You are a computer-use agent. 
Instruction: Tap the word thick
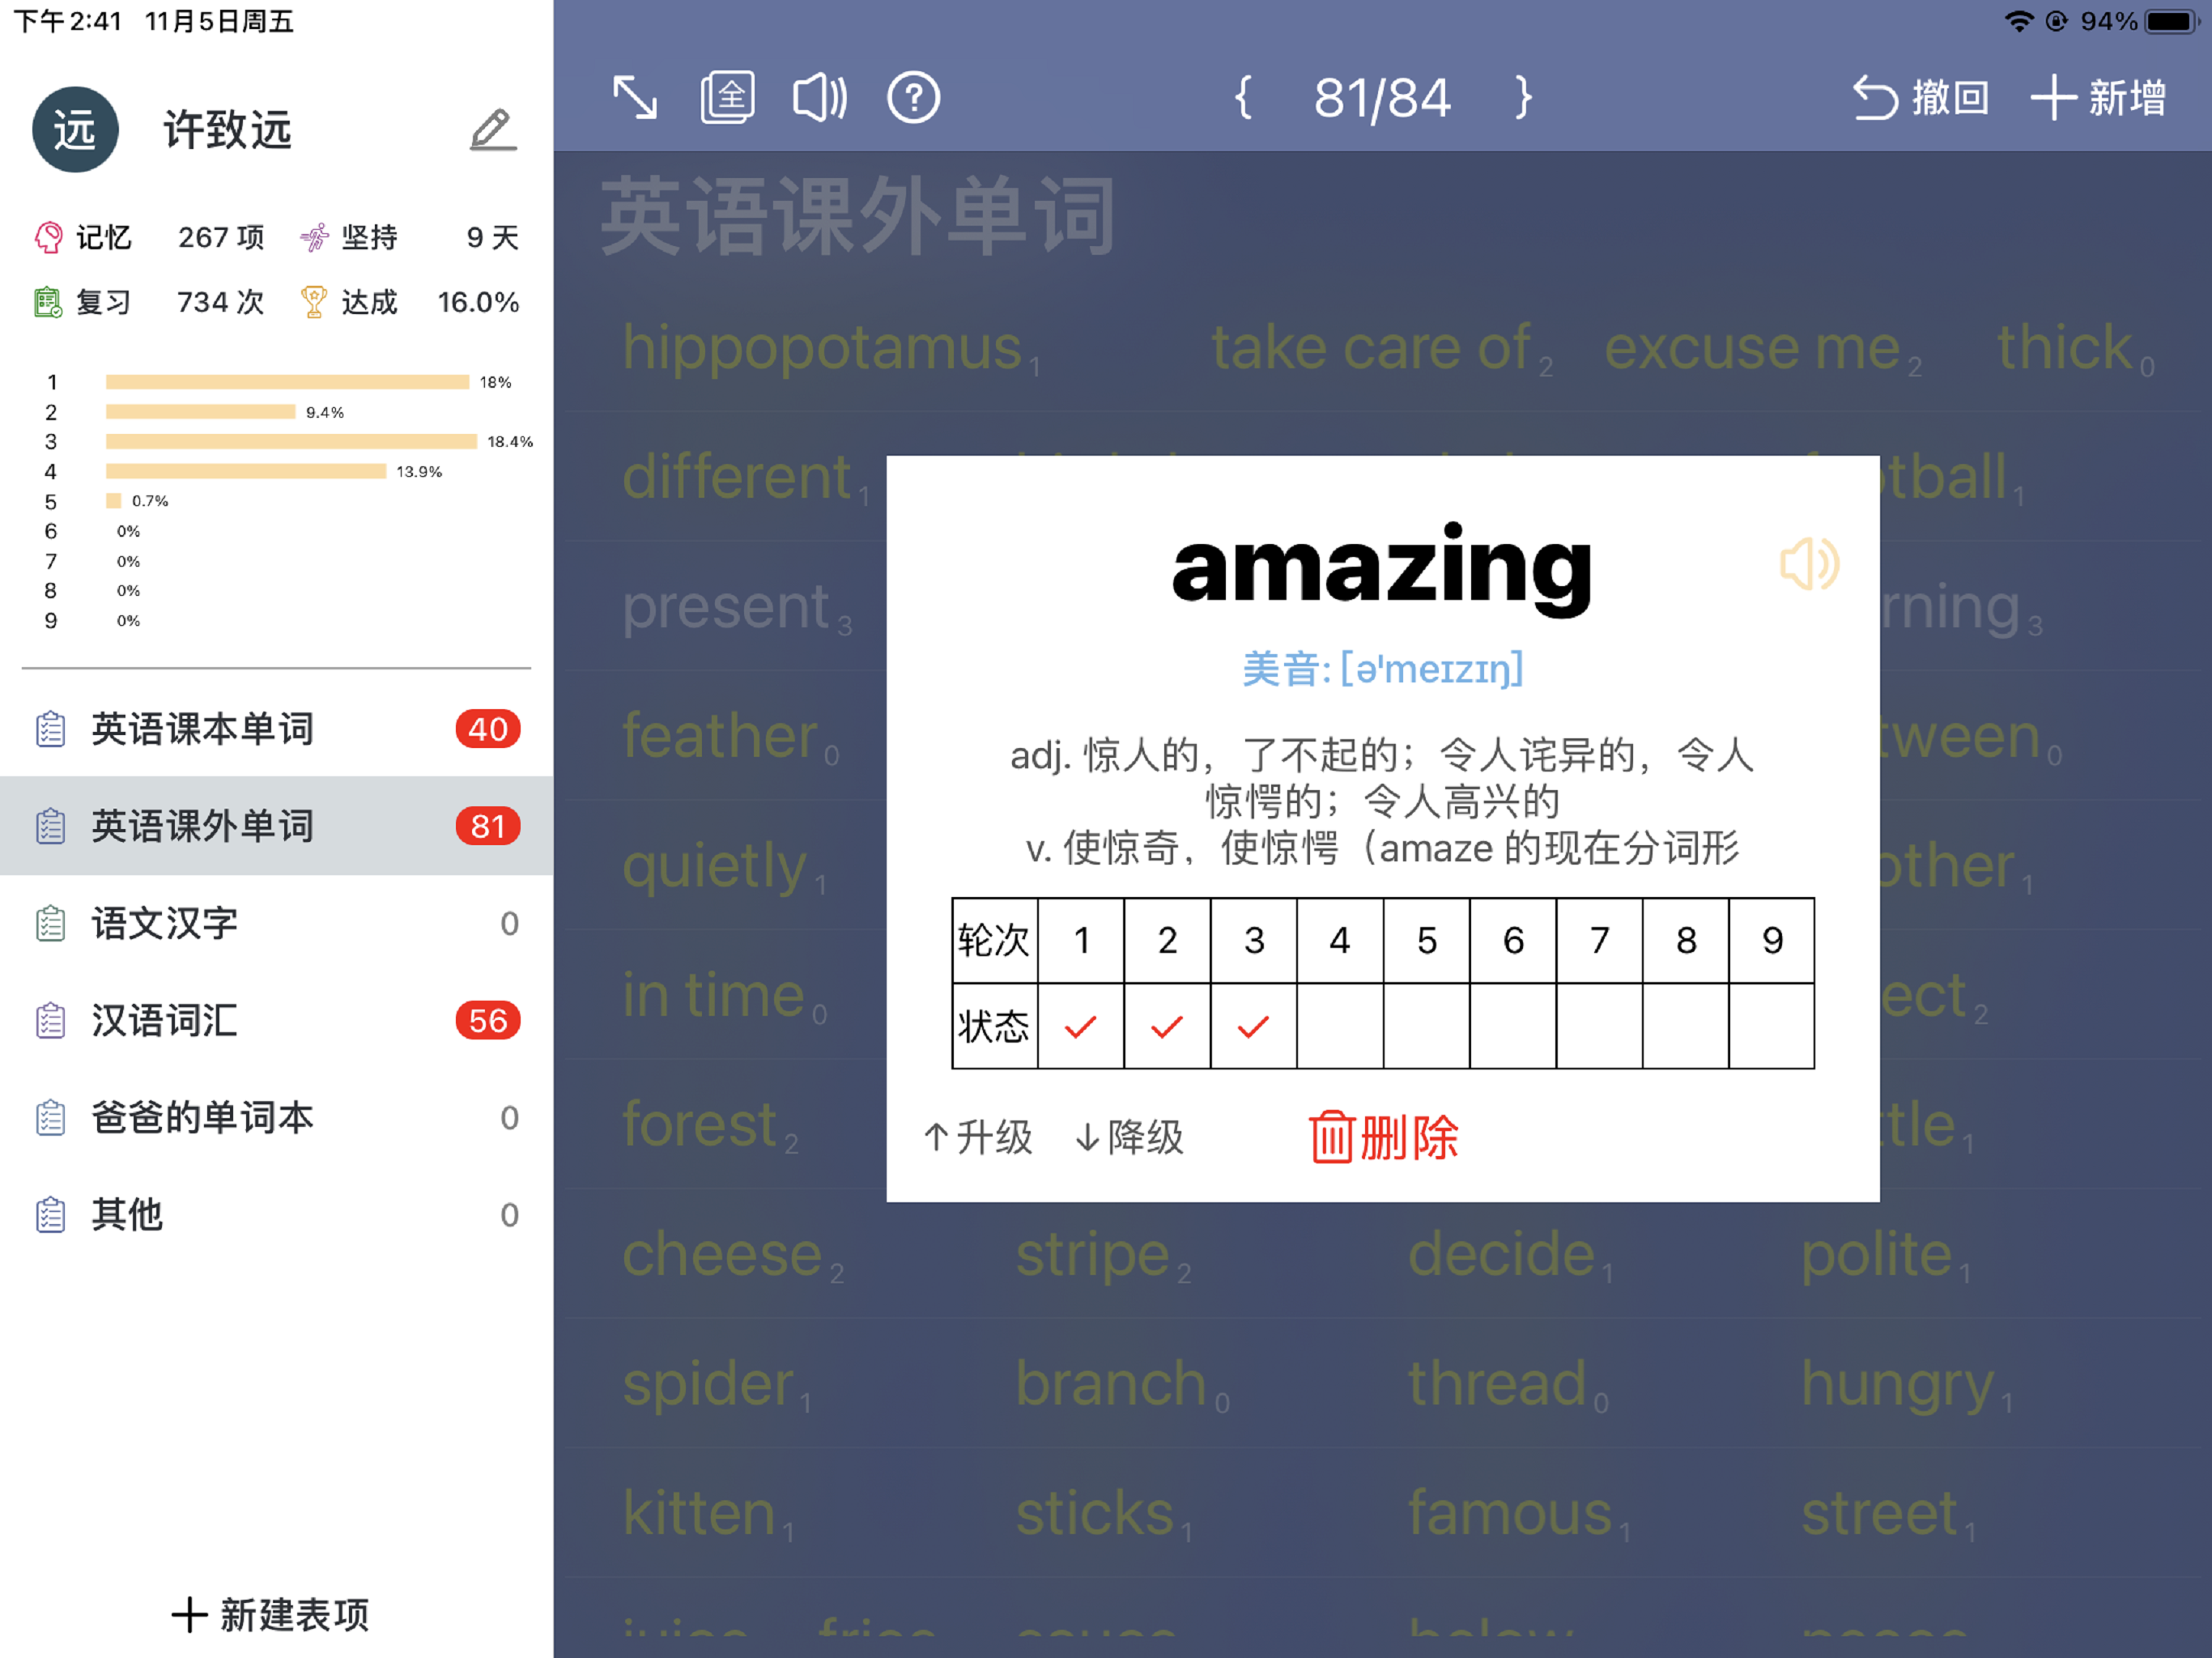2065,348
